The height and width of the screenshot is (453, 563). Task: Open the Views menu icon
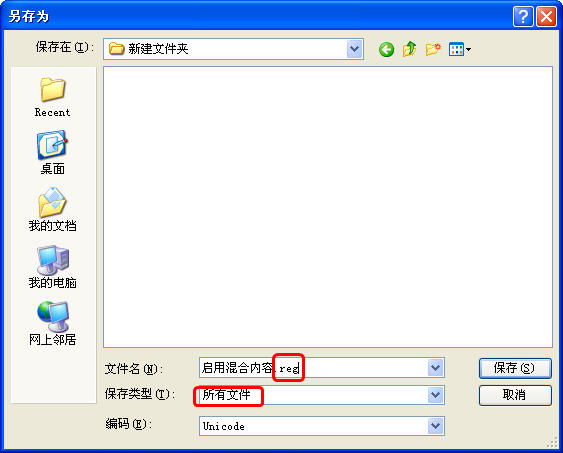pyautogui.click(x=460, y=49)
